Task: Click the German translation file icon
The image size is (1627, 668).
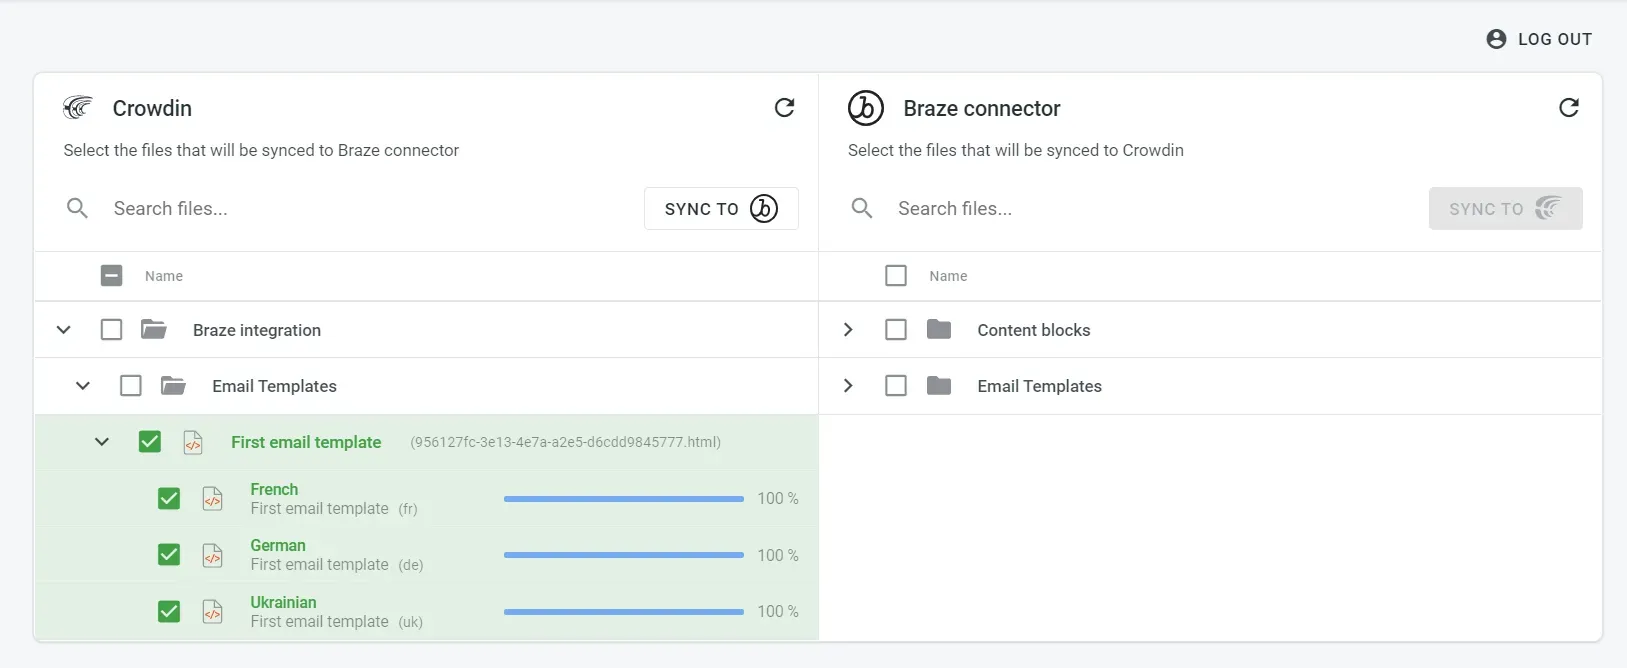Action: pos(212,554)
